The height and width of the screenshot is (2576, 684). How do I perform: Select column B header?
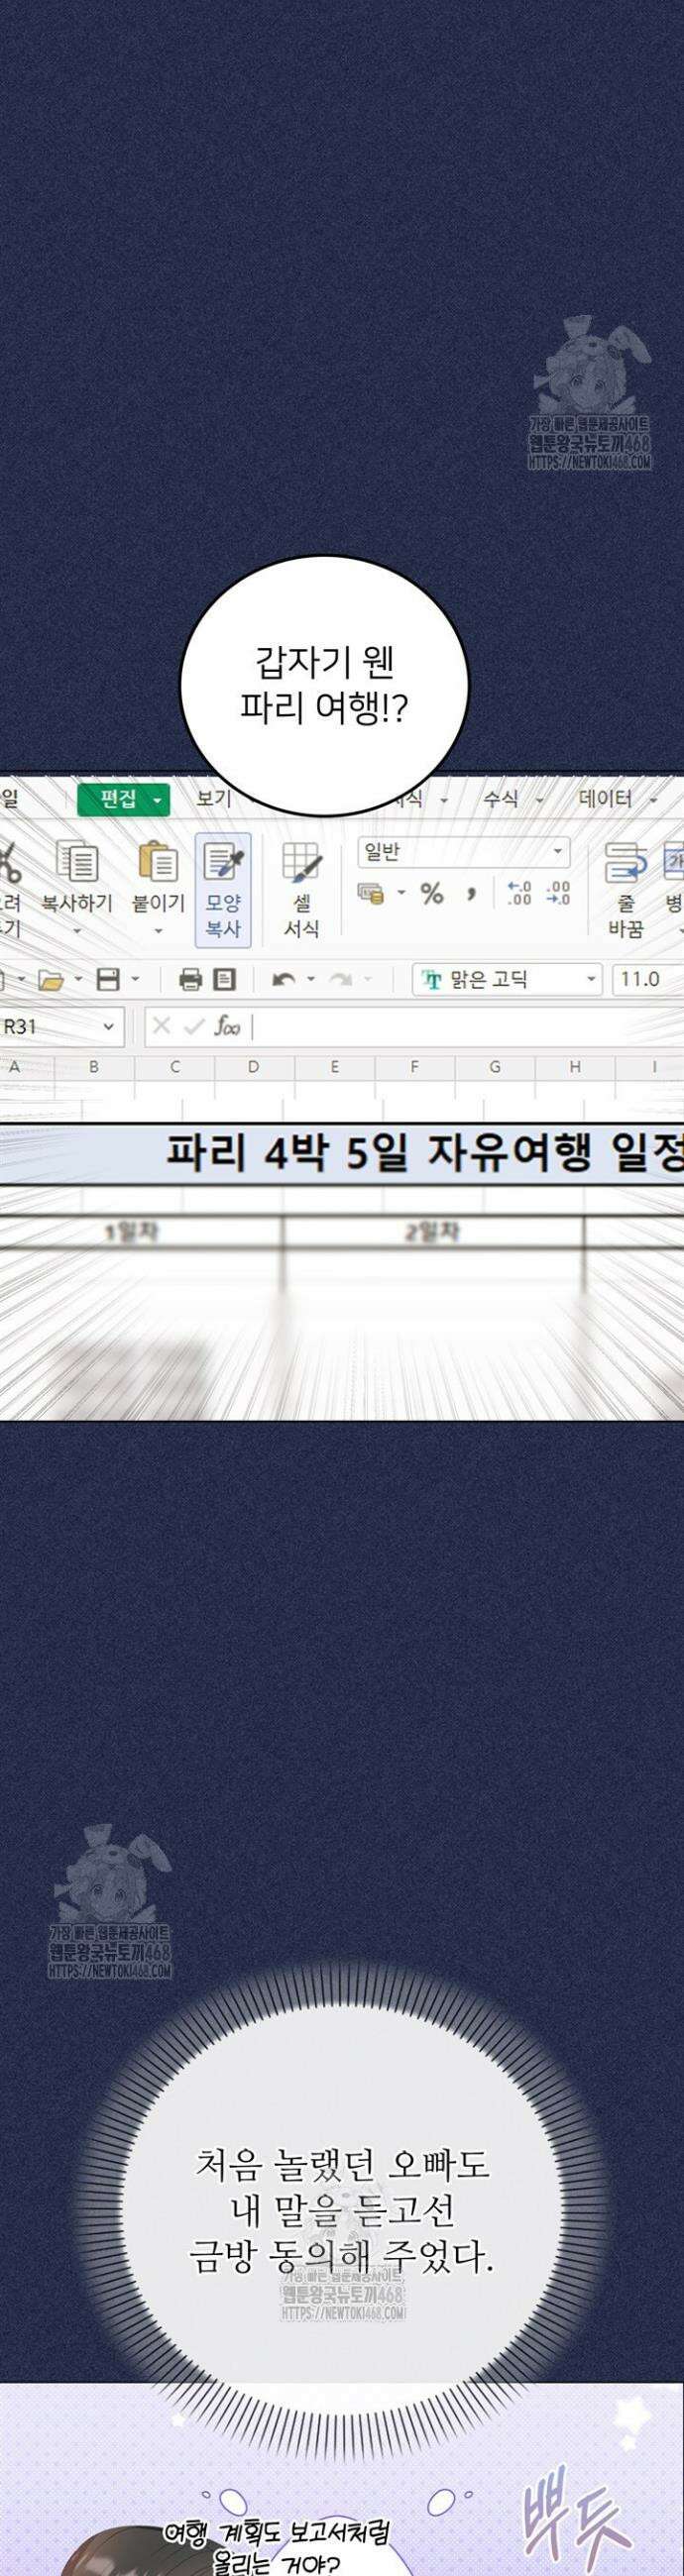coord(94,1067)
